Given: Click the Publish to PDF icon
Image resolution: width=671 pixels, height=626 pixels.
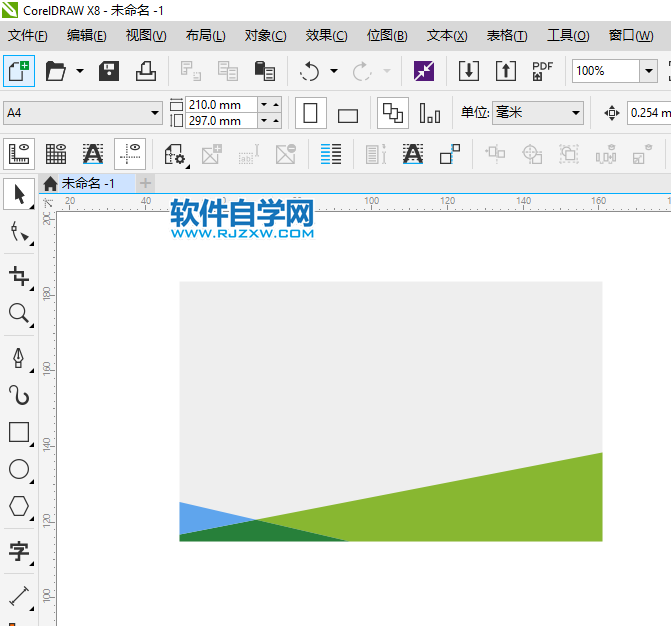Looking at the screenshot, I should [542, 71].
